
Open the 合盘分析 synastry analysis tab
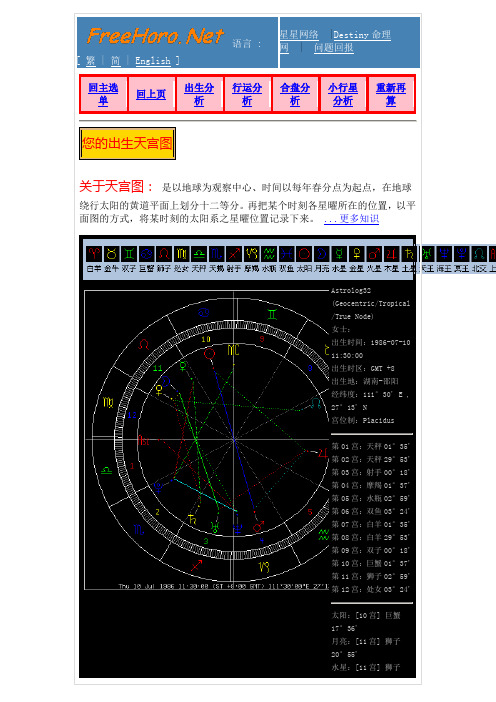295,94
